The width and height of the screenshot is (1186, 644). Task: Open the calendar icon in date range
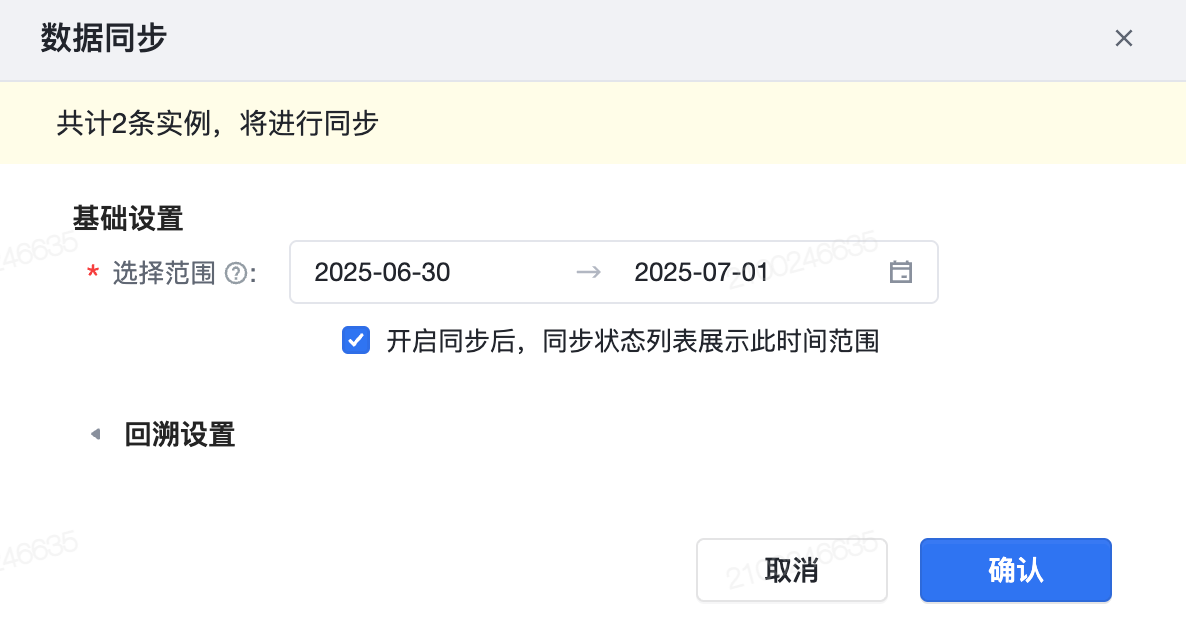[901, 272]
